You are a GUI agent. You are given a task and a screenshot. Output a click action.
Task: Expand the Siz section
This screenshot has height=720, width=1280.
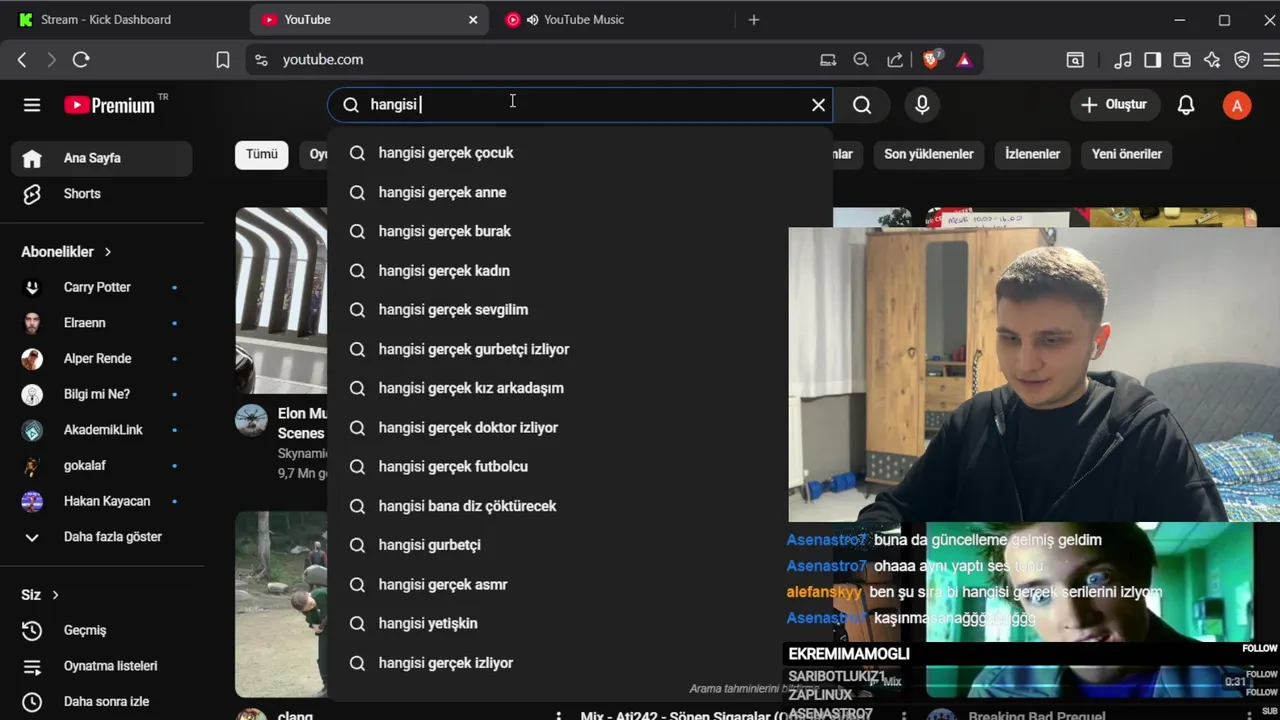[40, 595]
